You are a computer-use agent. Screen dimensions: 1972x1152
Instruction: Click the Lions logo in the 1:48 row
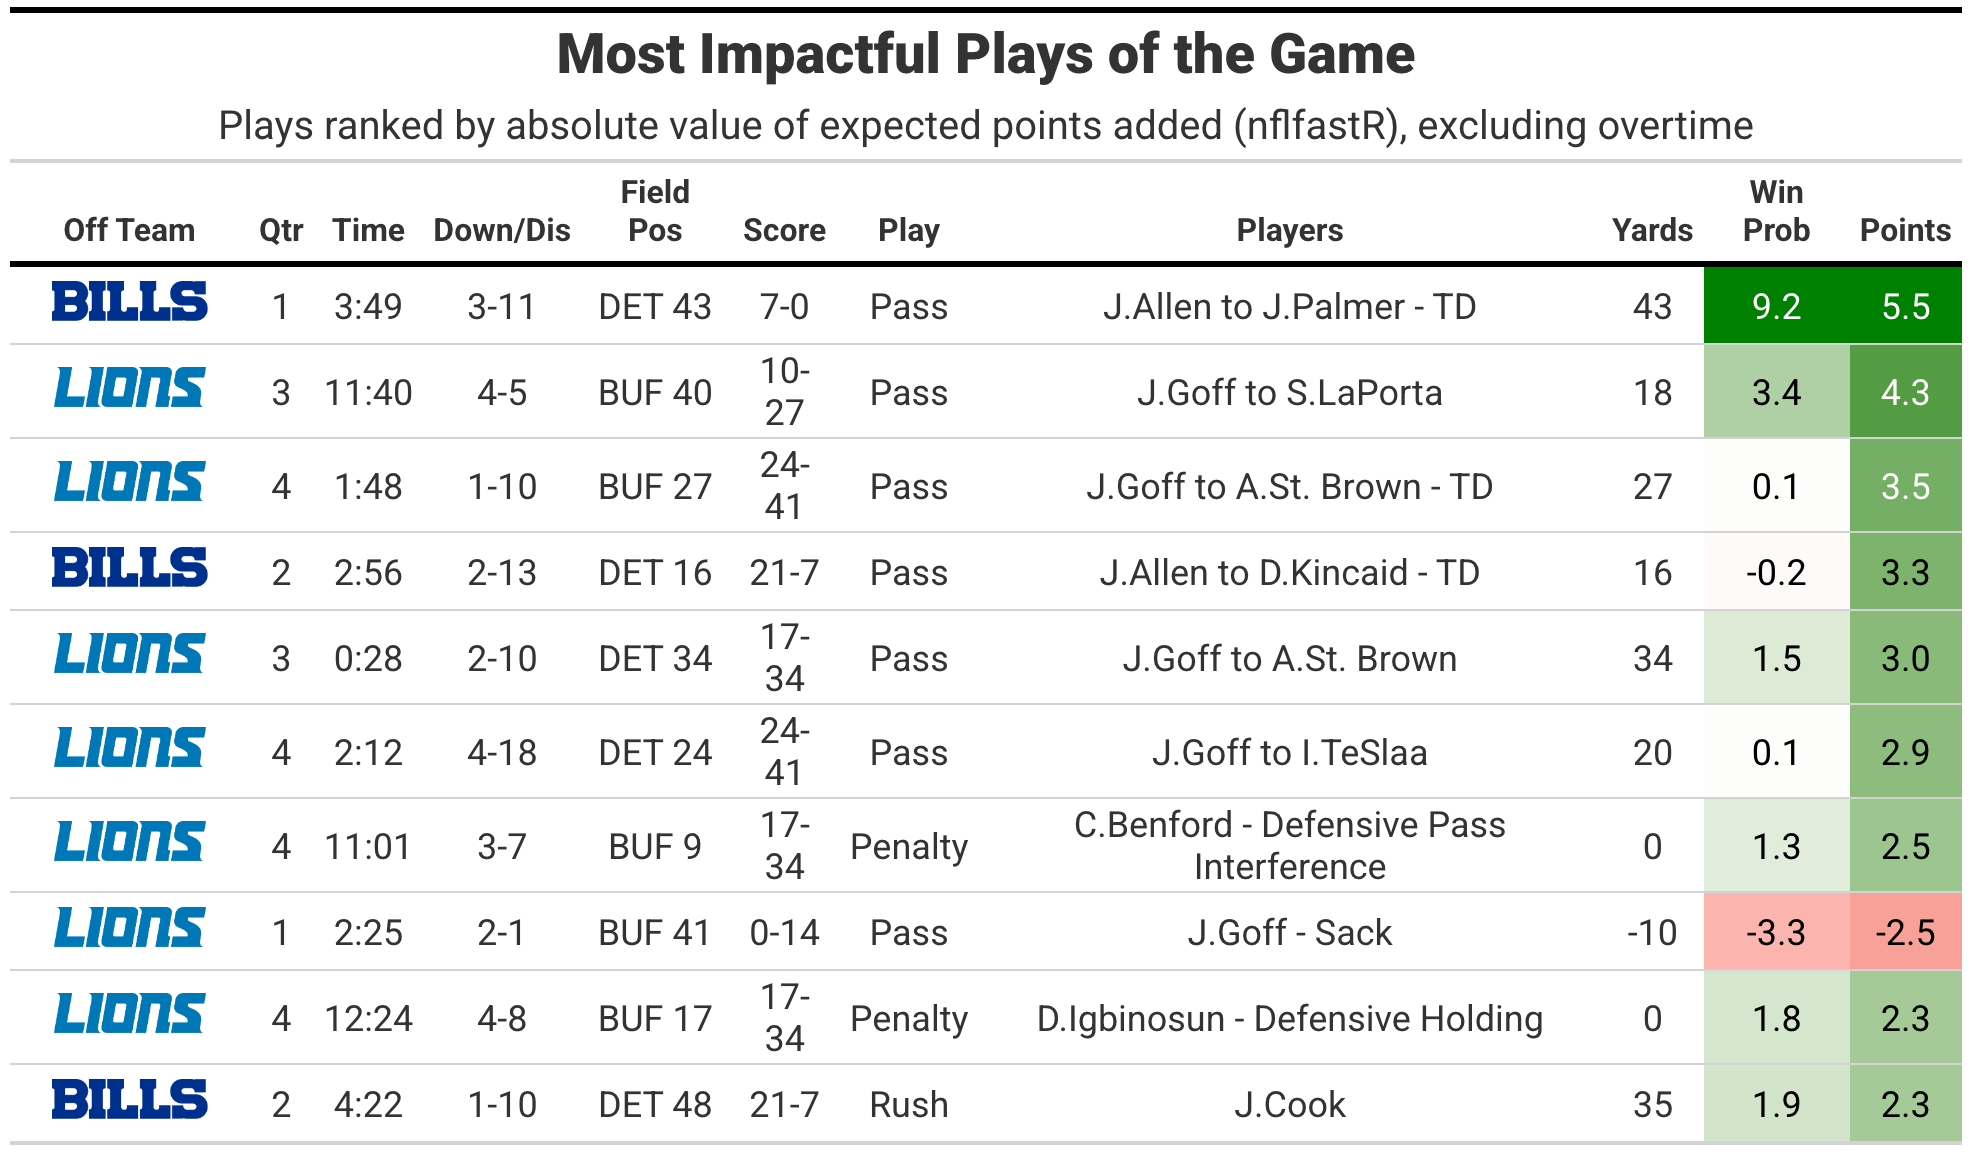[130, 482]
